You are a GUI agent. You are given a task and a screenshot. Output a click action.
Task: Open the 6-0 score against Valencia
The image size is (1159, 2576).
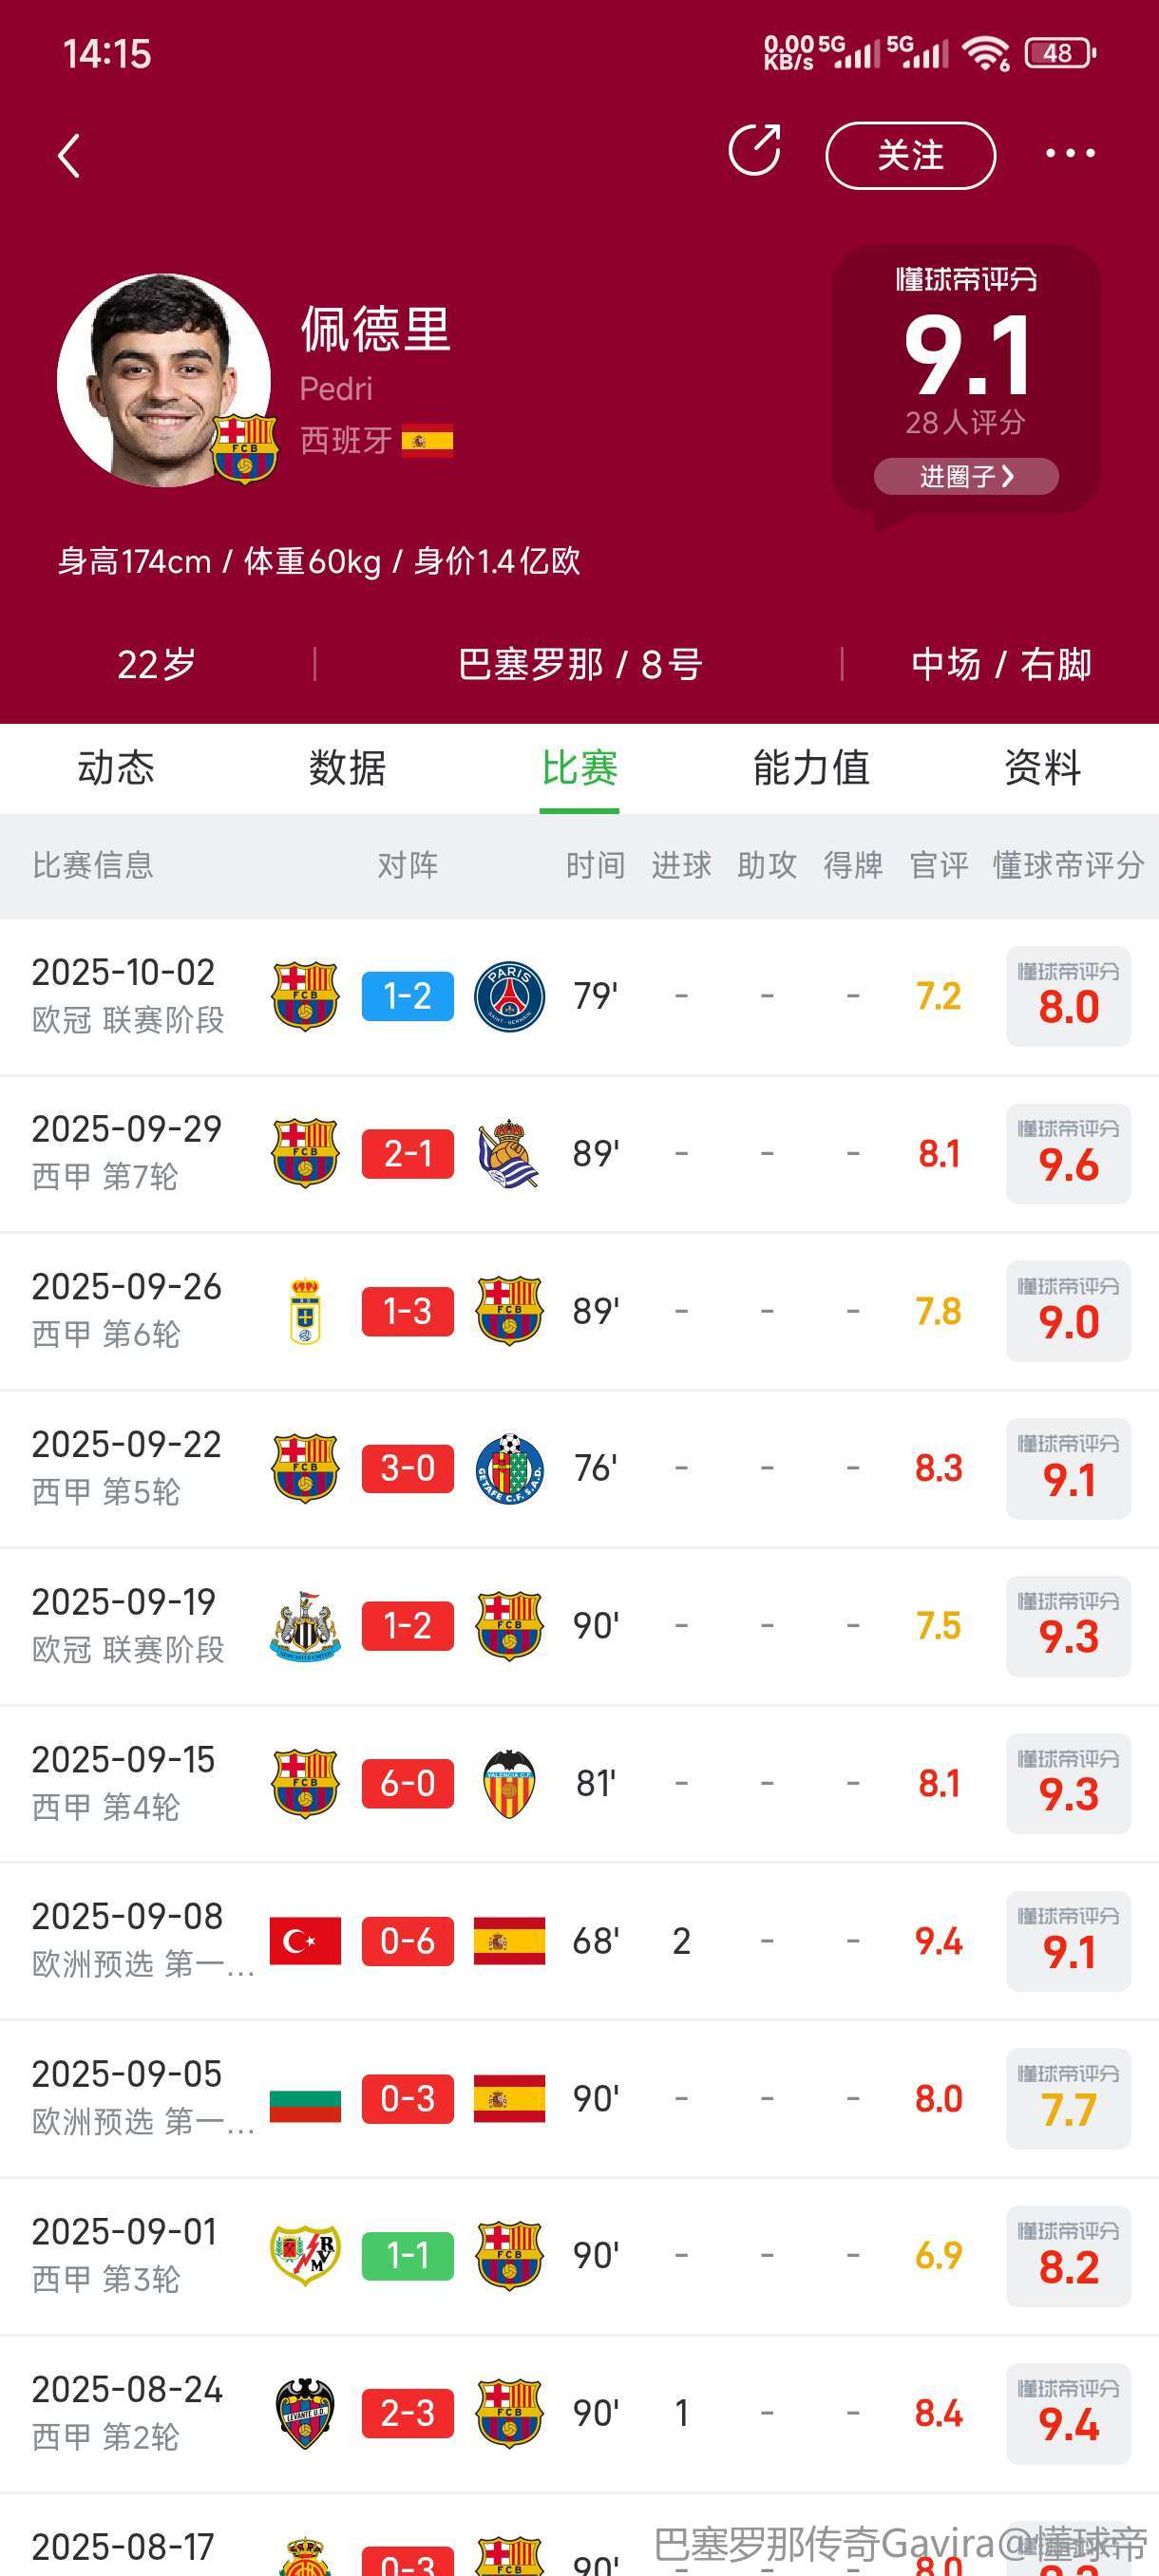coord(408,1784)
